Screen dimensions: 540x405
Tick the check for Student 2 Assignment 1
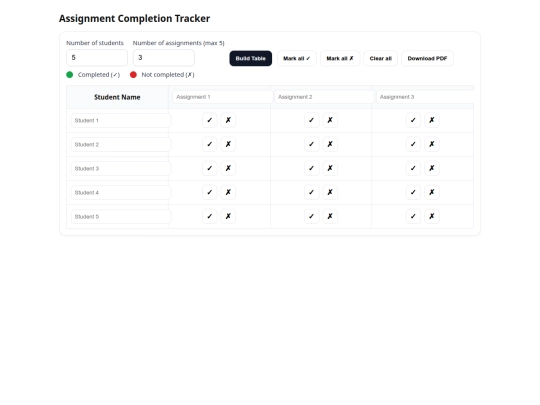[209, 144]
